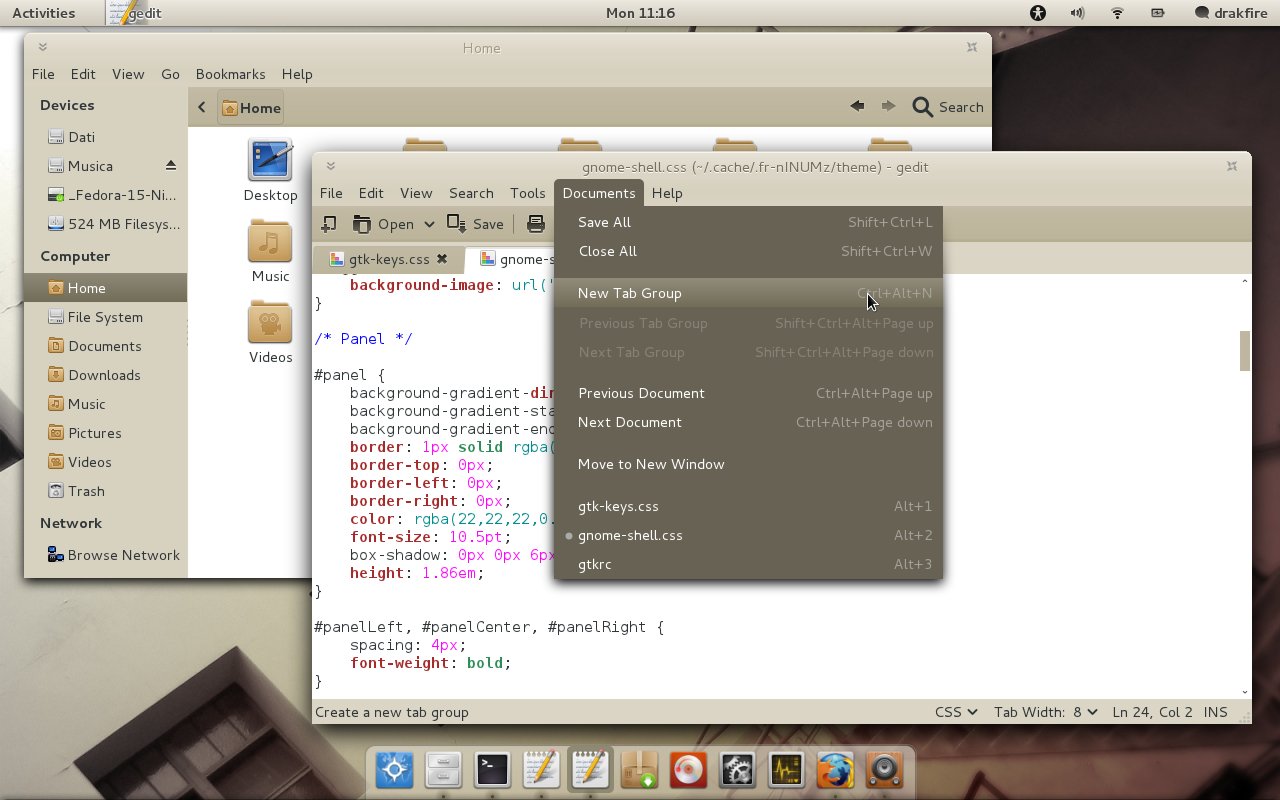Open Go menu in Home window
The height and width of the screenshot is (800, 1280).
point(170,74)
